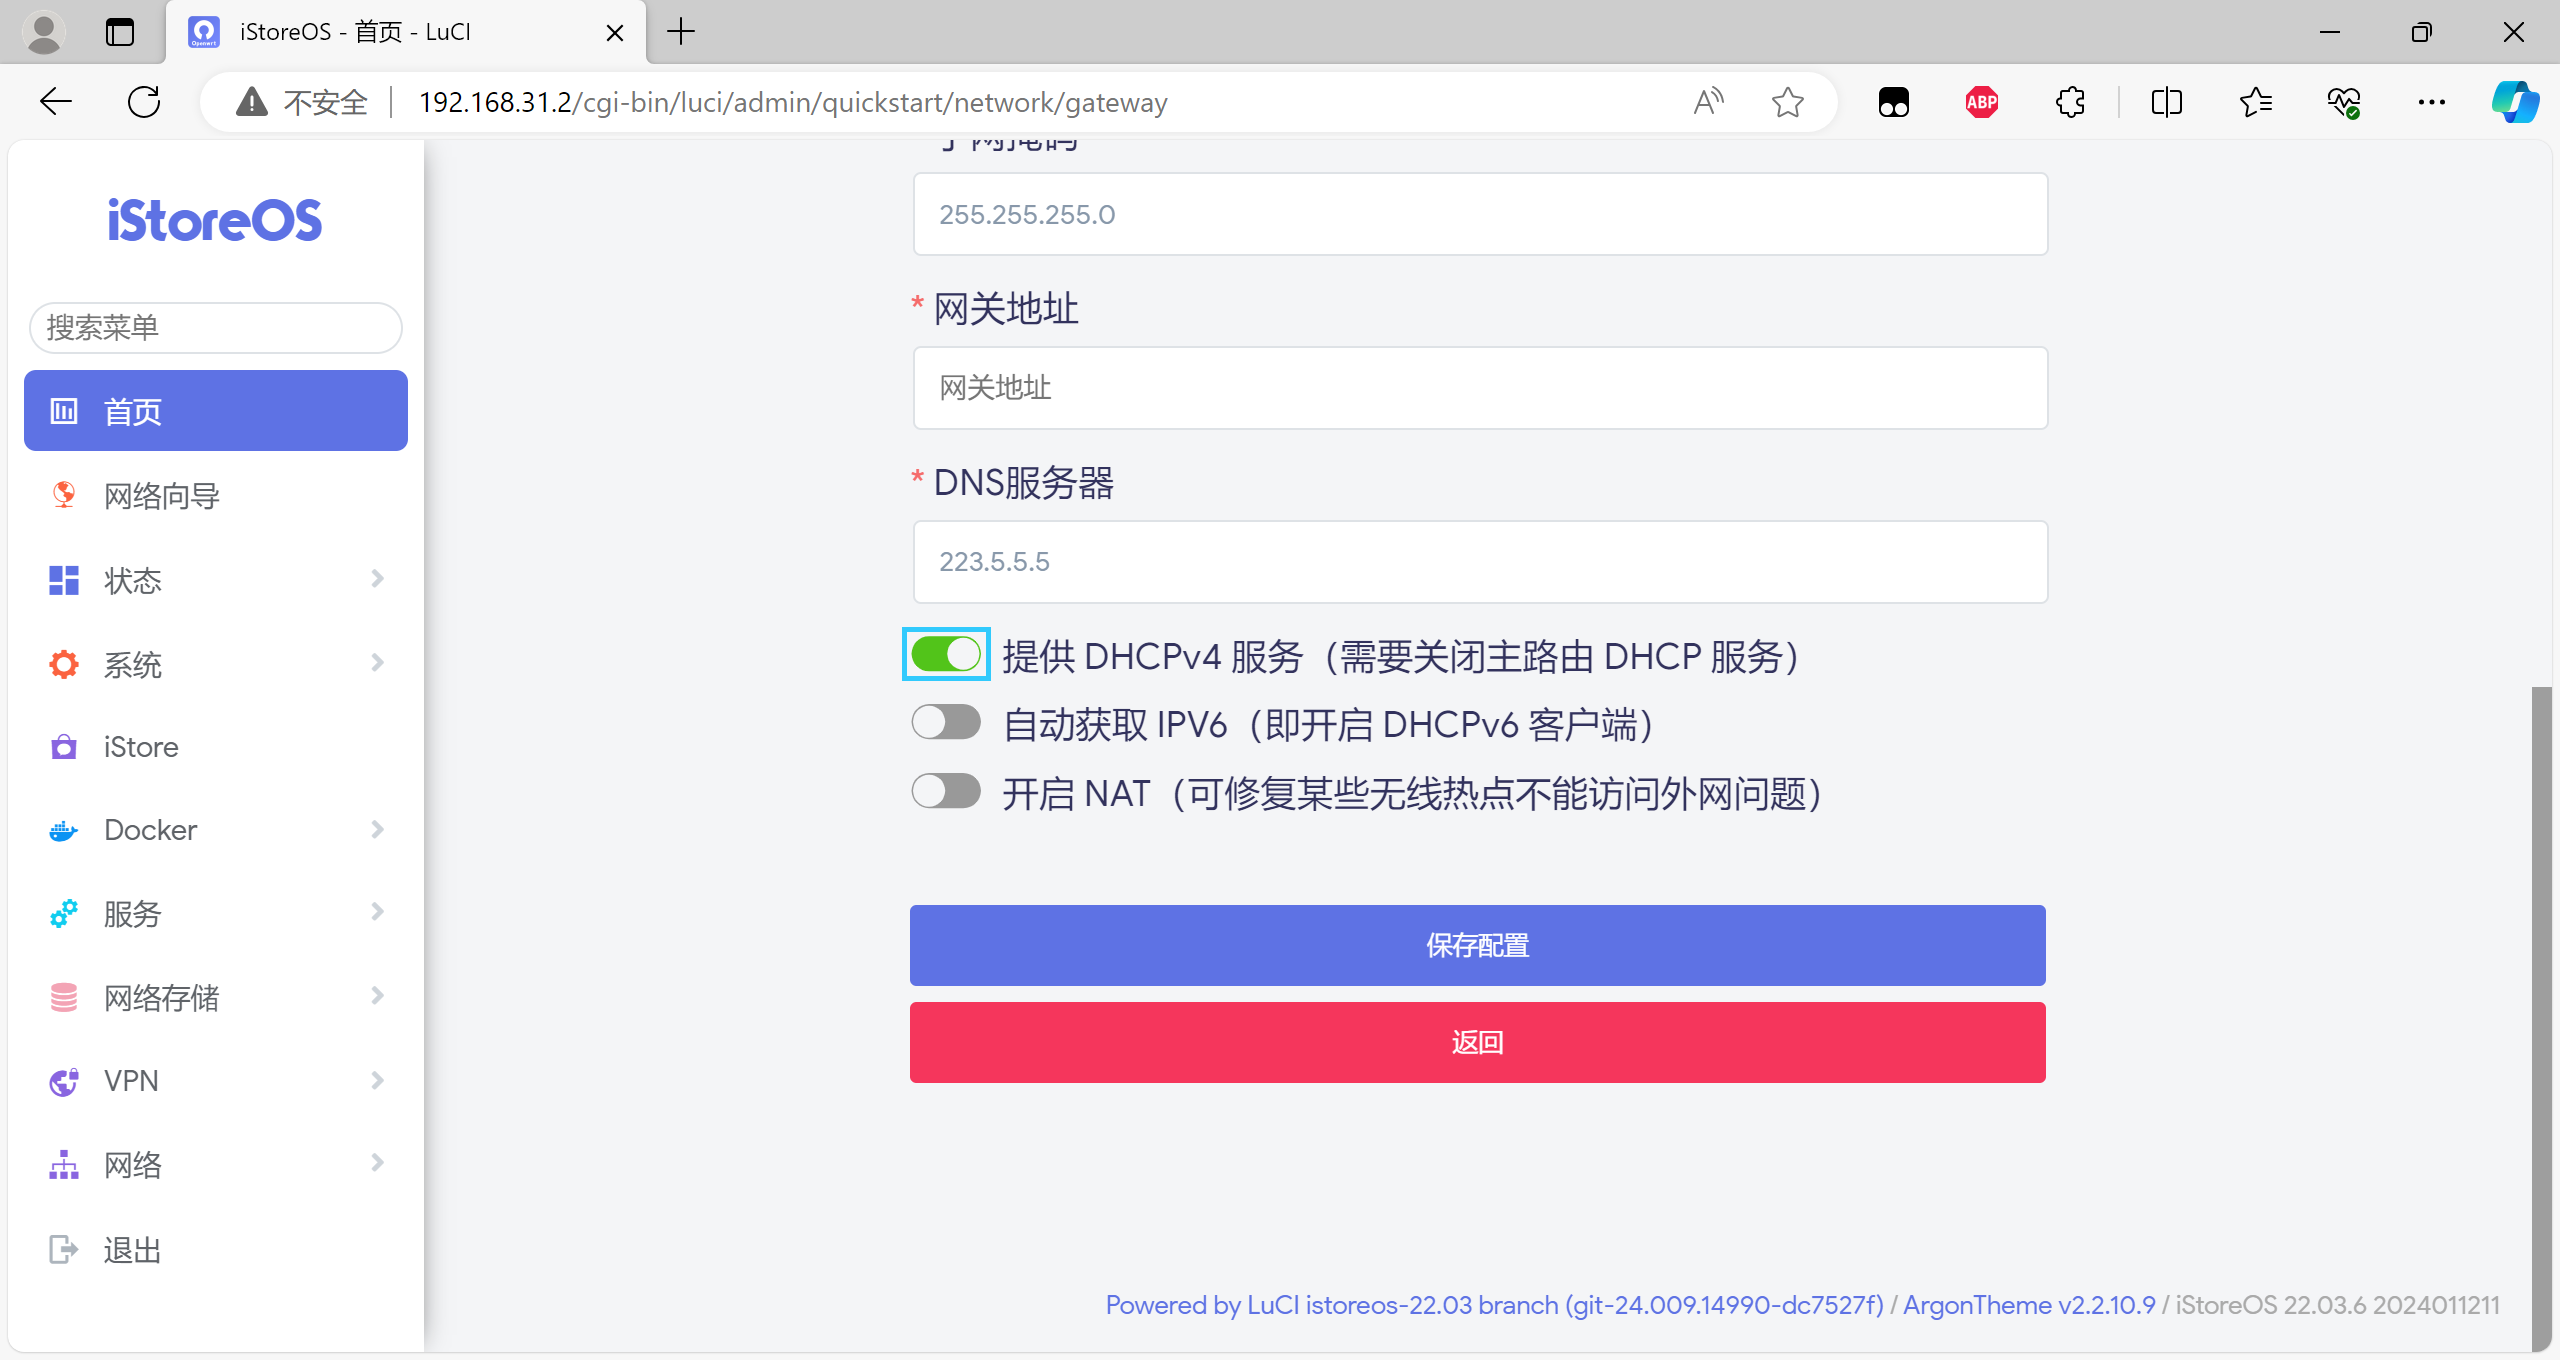This screenshot has width=2560, height=1360.
Task: Disable the DHCPv4 service toggle
Action: (x=946, y=655)
